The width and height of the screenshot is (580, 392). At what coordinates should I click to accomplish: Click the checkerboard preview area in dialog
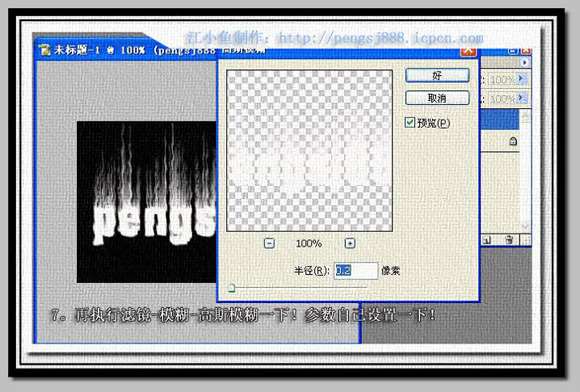[x=309, y=151]
